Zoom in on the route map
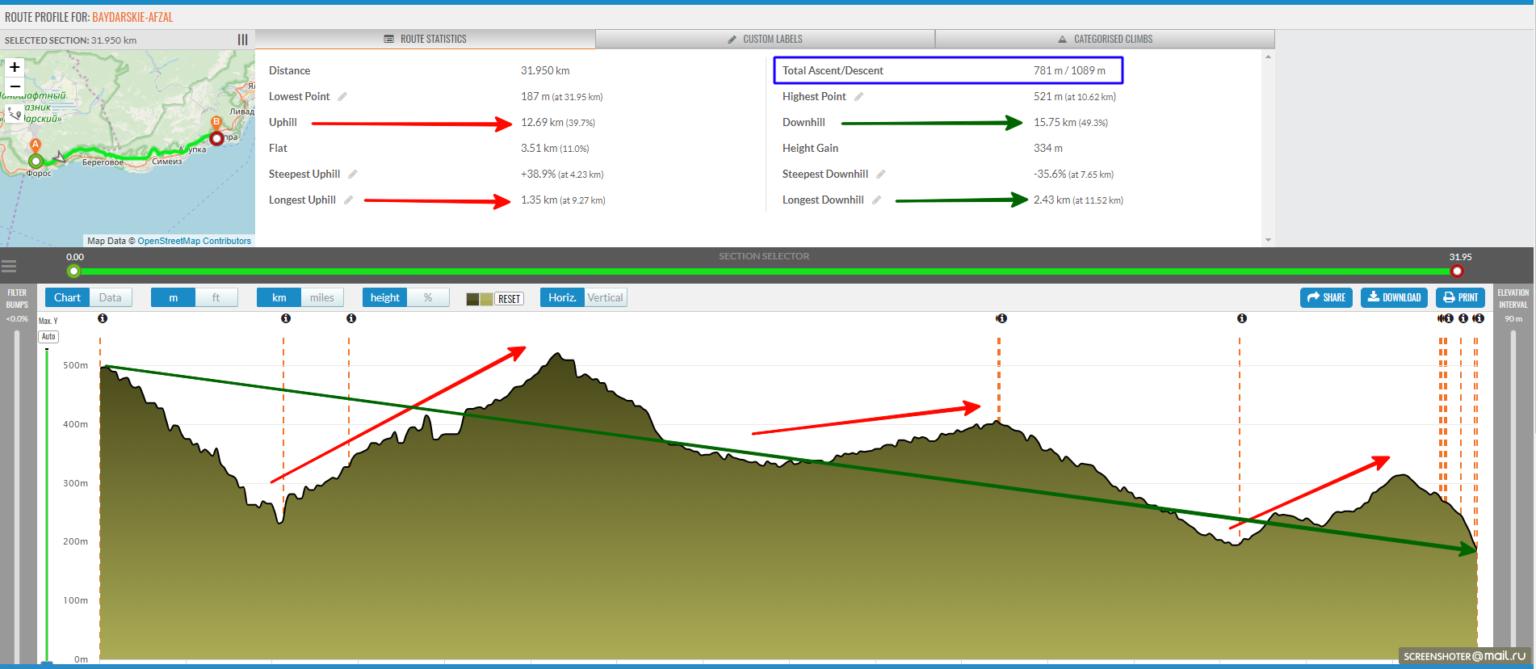 pyautogui.click(x=14, y=68)
